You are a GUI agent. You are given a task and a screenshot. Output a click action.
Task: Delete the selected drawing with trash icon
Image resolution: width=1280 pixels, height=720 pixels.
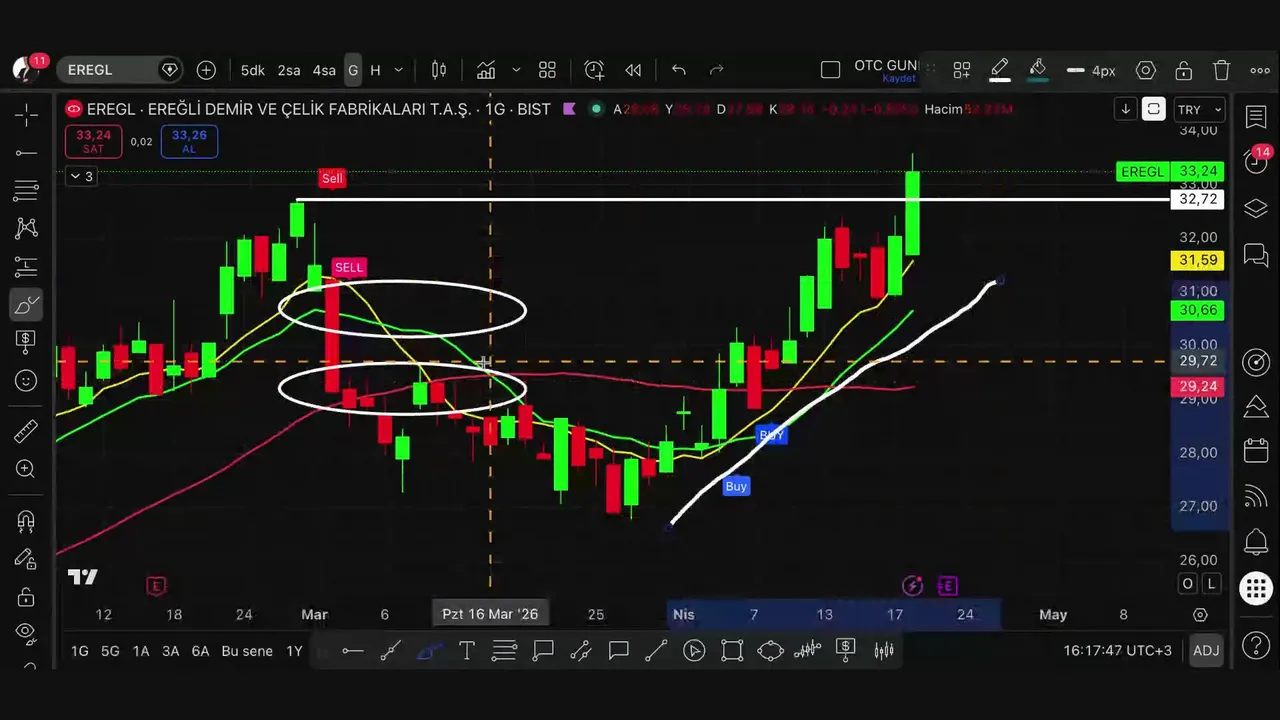click(1222, 70)
